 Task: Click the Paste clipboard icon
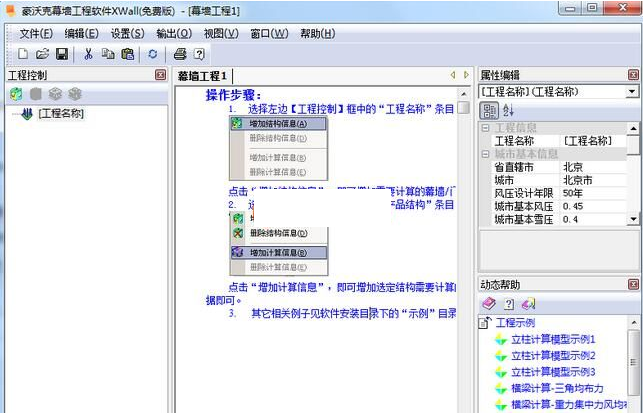pos(128,54)
